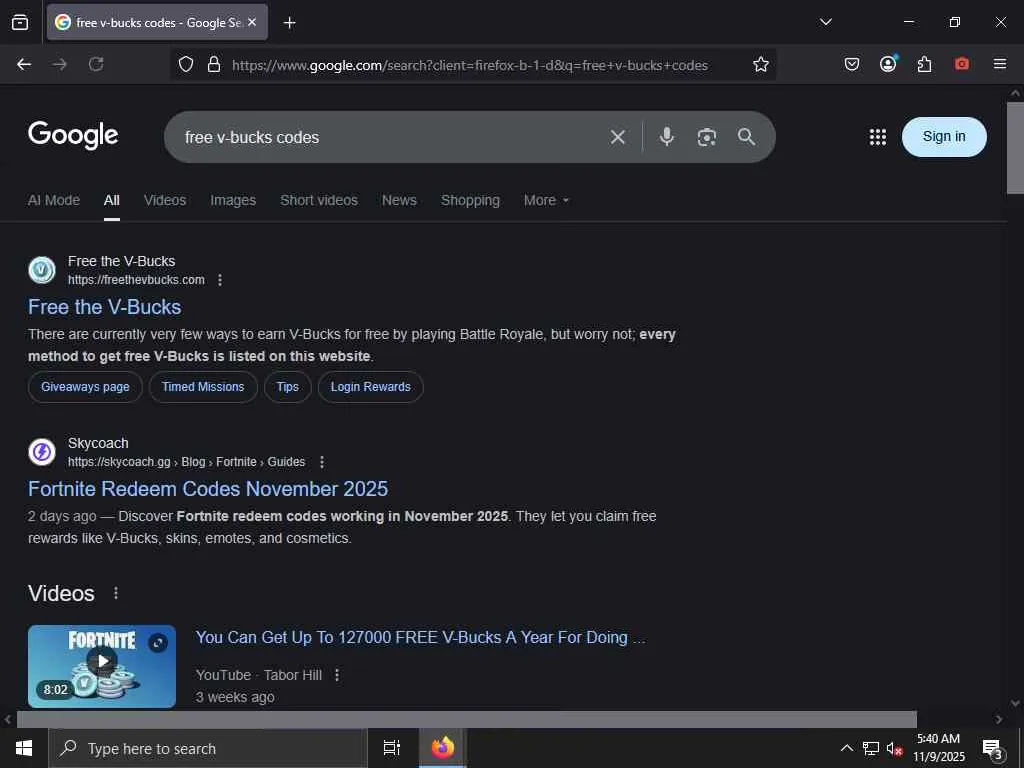Open a new browser tab
This screenshot has height=768, width=1024.
tap(289, 23)
